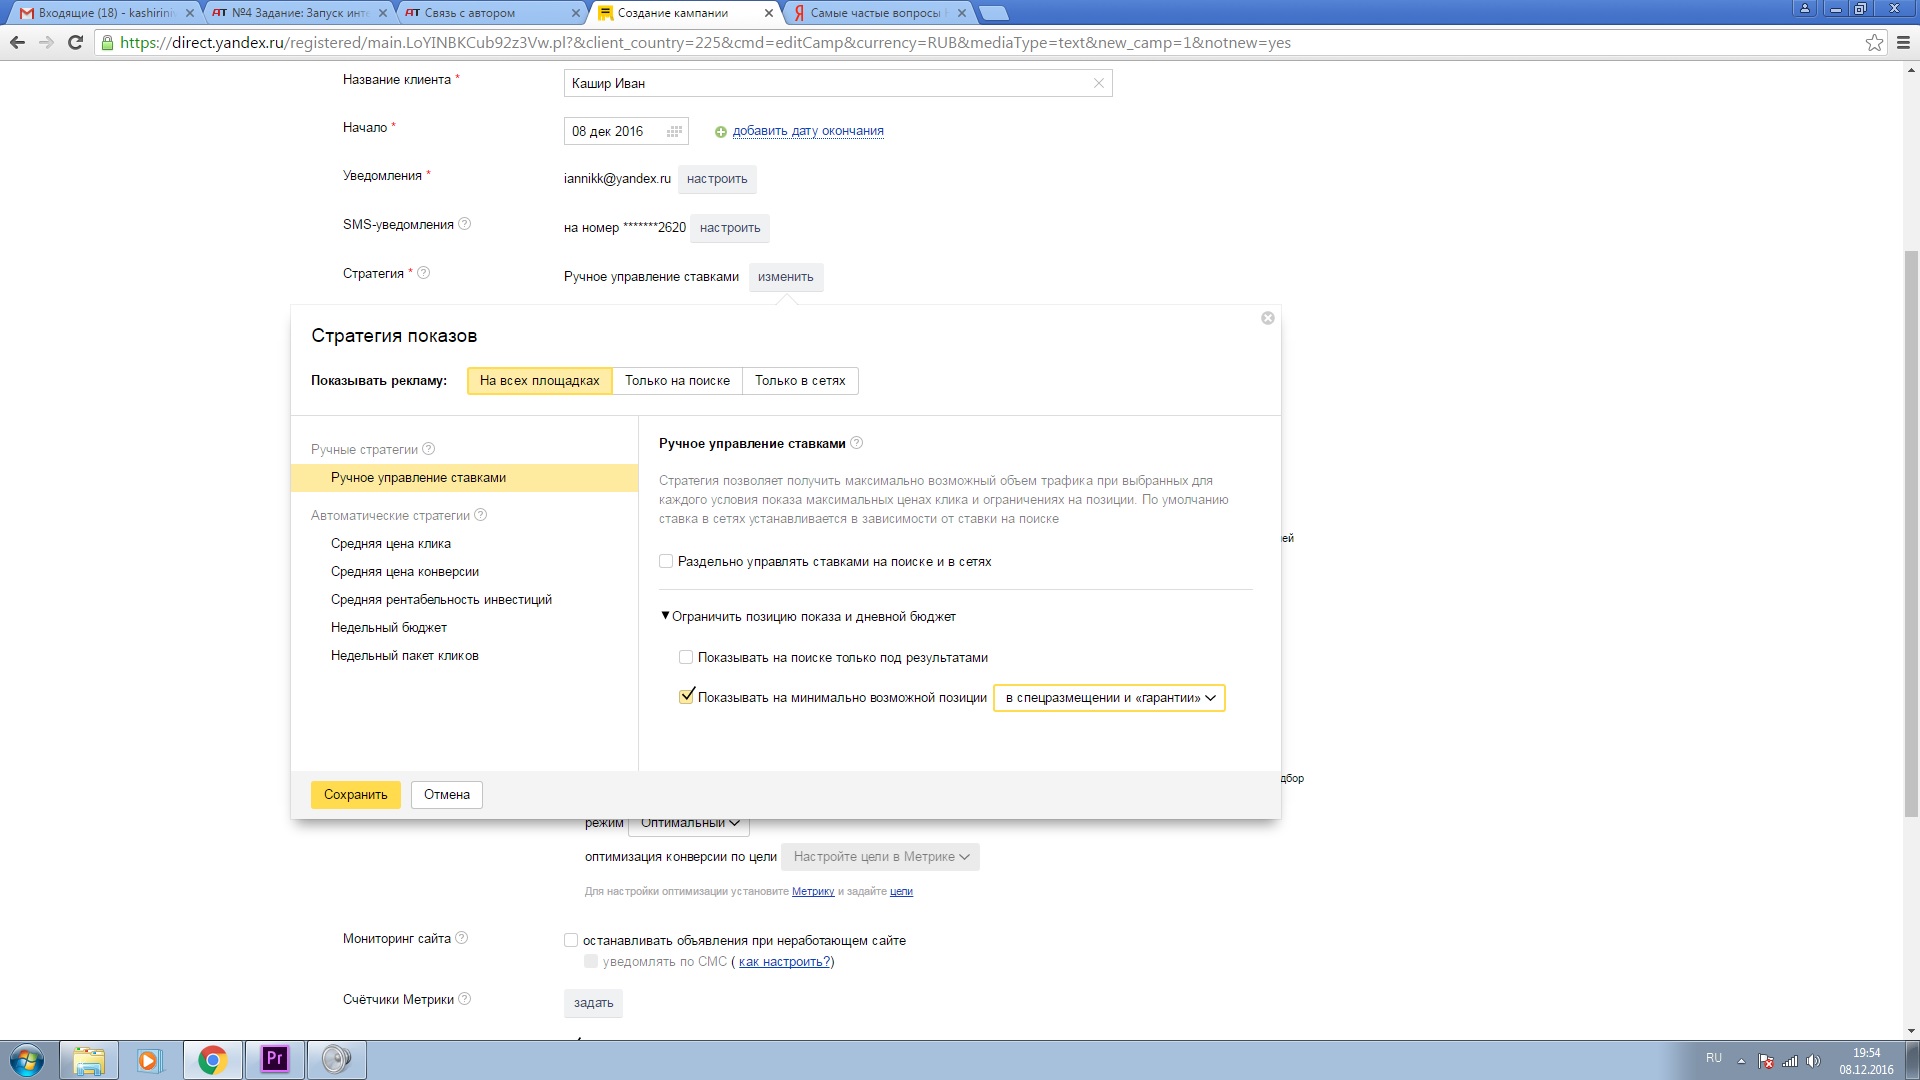This screenshot has width=1920, height=1080.
Task: Open the Настройте цели в Метрике dropdown
Action: click(880, 857)
